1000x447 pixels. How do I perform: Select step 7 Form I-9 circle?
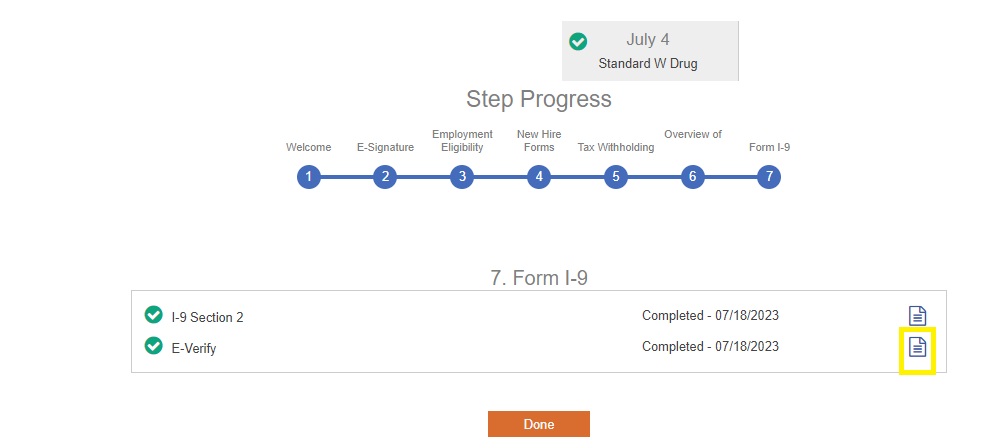pyautogui.click(x=769, y=177)
